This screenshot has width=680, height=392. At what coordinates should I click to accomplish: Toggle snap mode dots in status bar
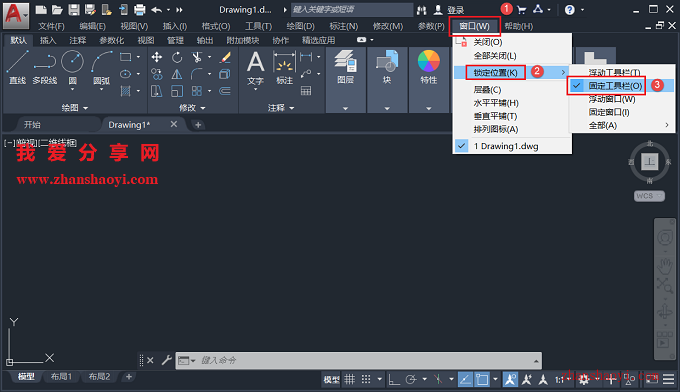[366, 379]
